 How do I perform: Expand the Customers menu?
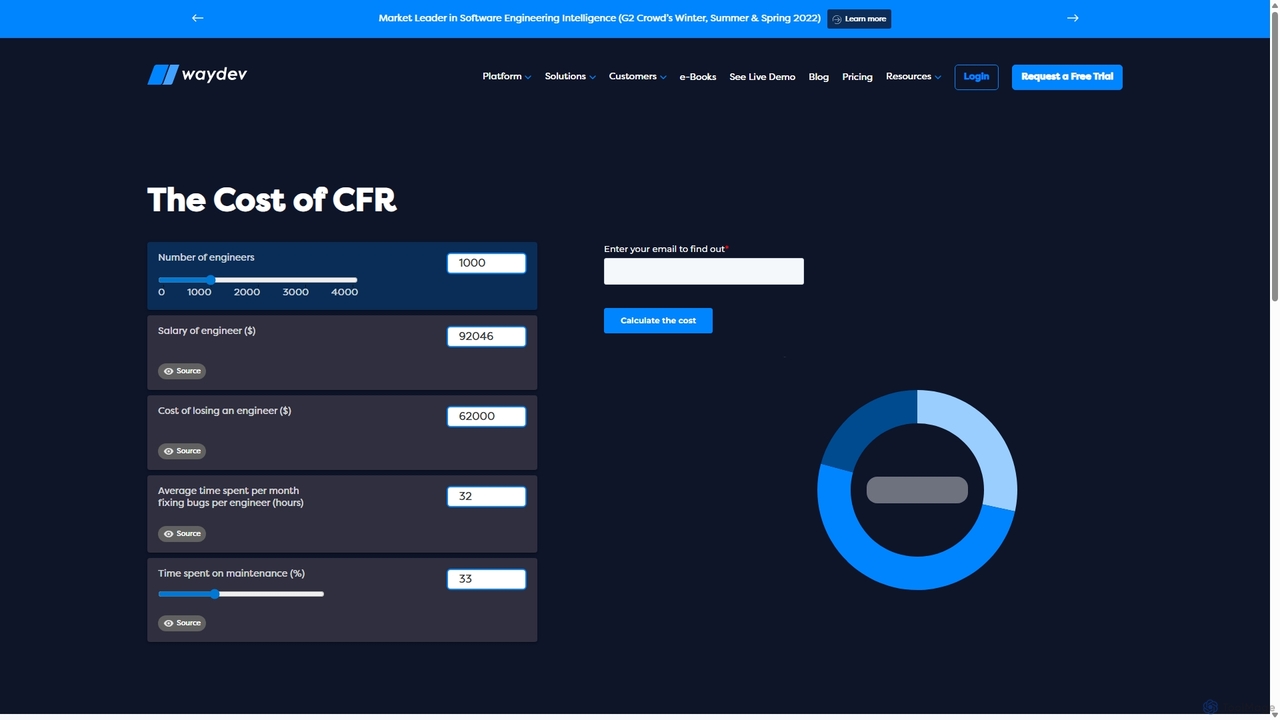pos(637,77)
